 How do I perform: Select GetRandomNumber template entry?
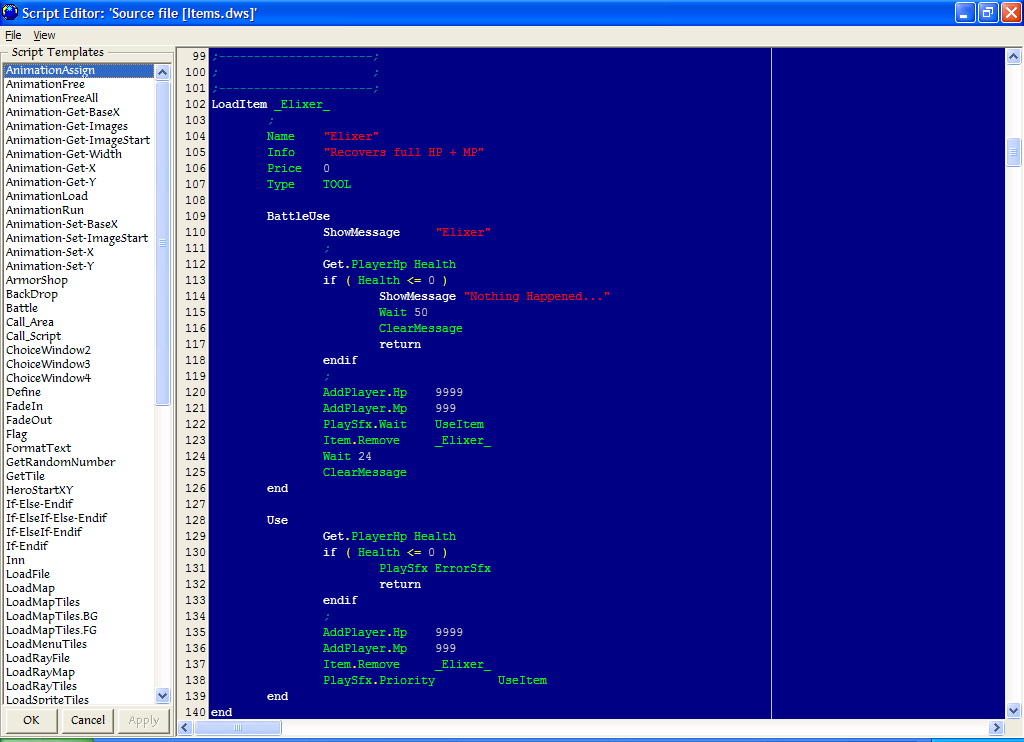coord(60,462)
